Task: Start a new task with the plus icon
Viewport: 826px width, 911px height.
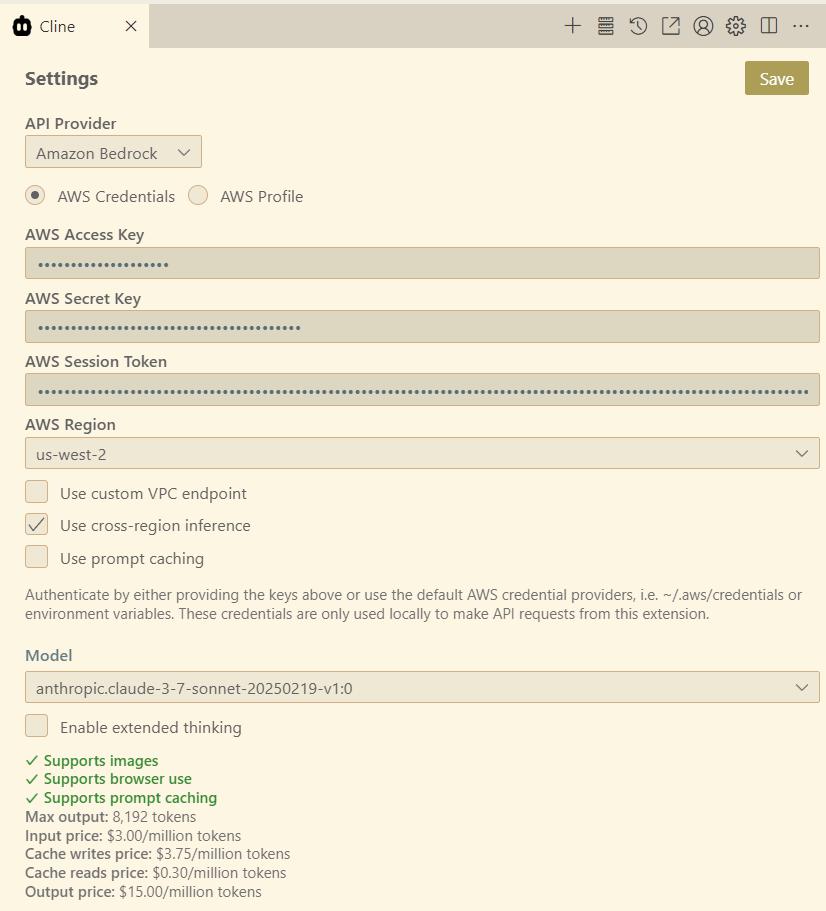Action: pyautogui.click(x=572, y=26)
